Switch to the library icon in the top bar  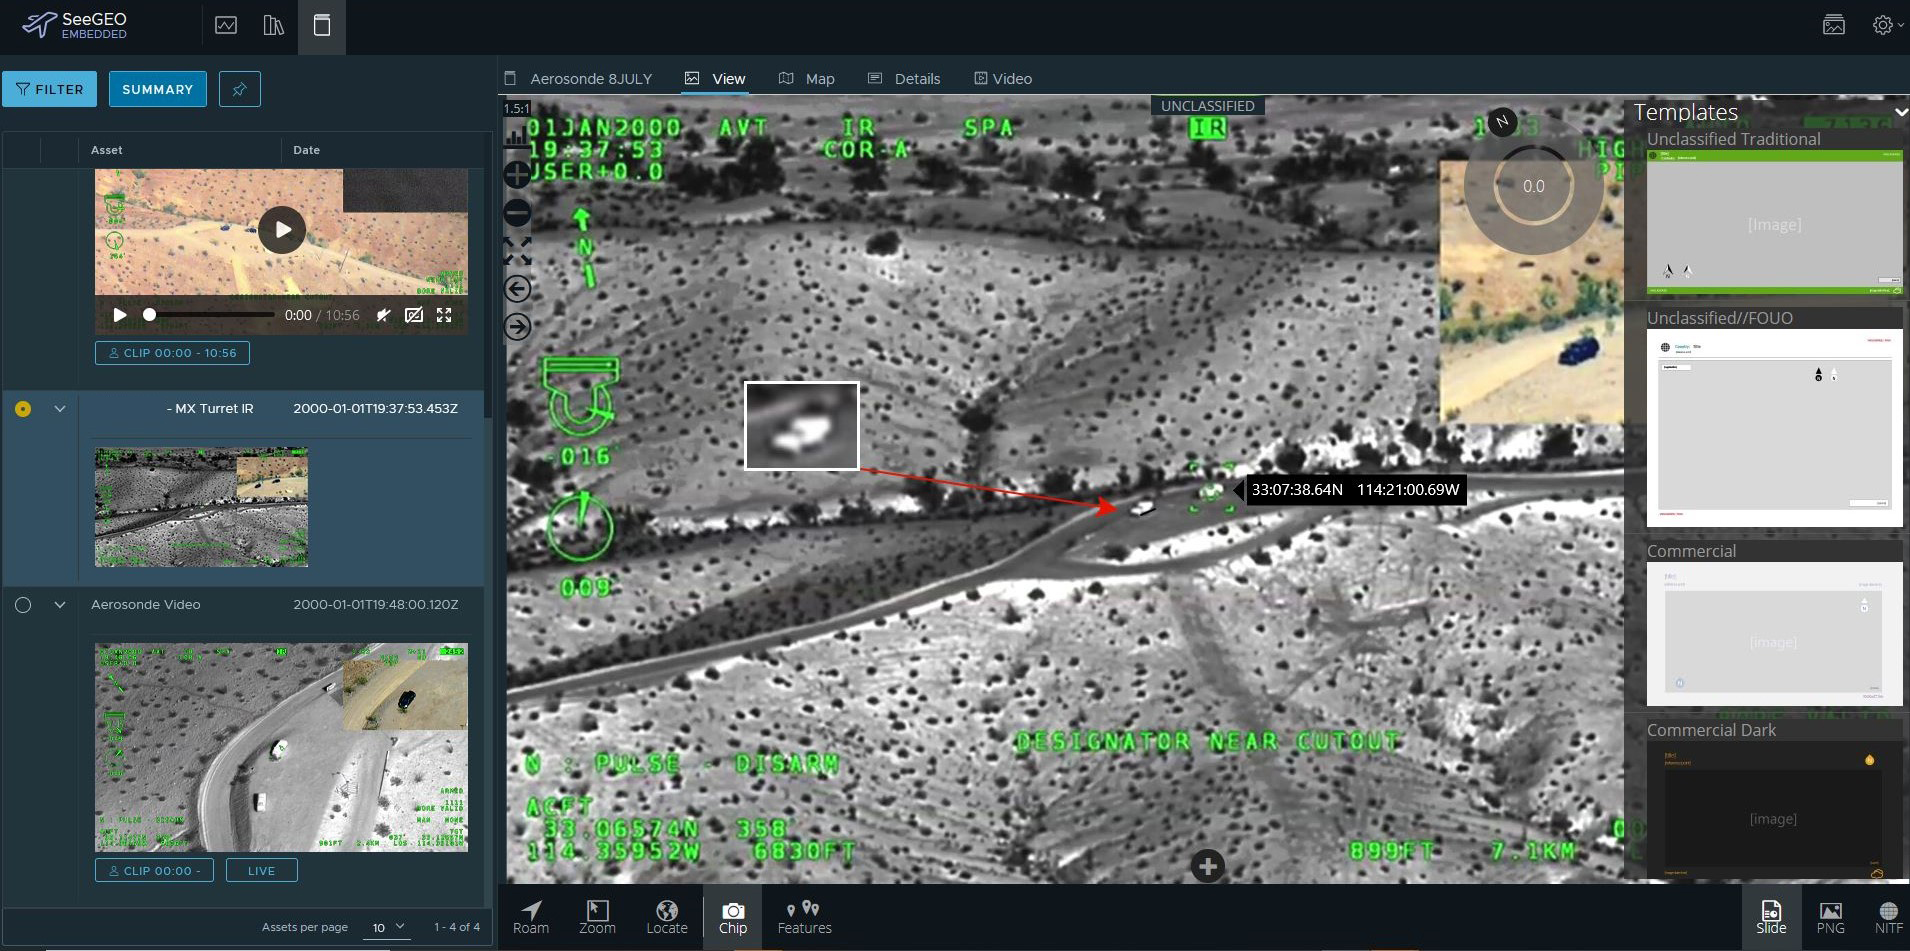[x=274, y=25]
